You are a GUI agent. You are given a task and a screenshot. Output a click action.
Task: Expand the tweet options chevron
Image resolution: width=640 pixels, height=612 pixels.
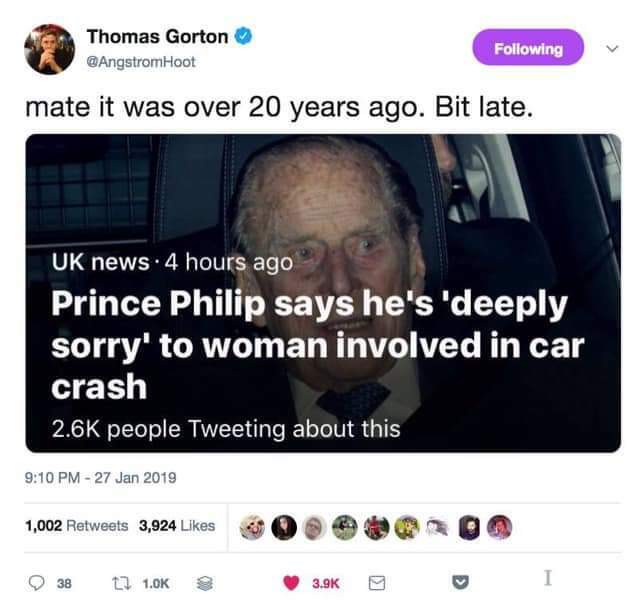coord(612,49)
